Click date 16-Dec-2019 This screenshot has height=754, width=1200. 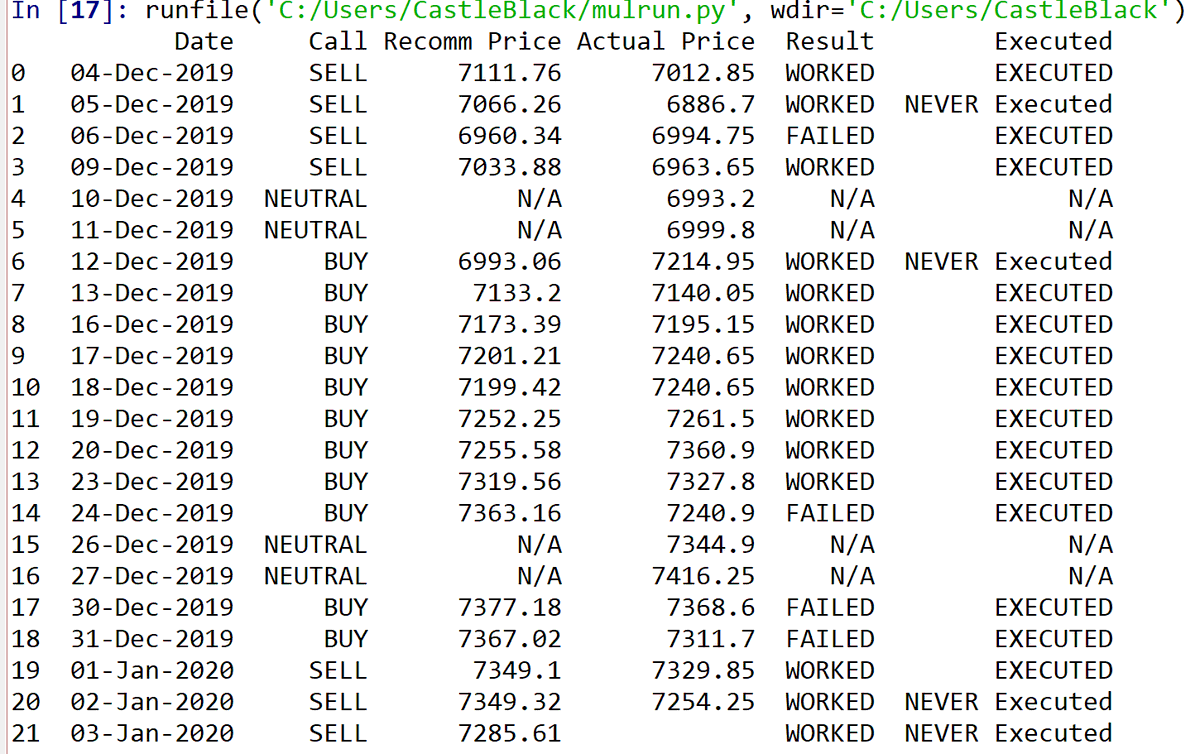tap(152, 325)
